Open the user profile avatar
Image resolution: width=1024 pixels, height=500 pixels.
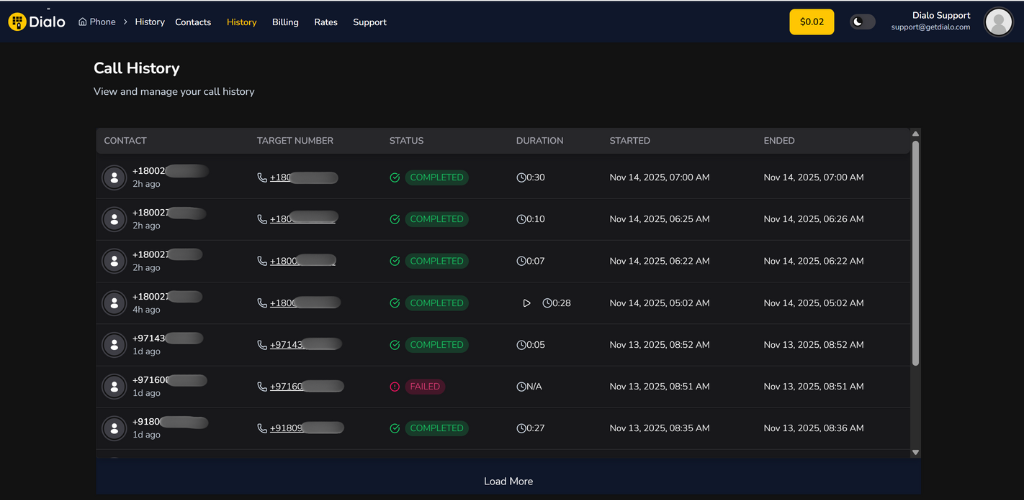(997, 22)
